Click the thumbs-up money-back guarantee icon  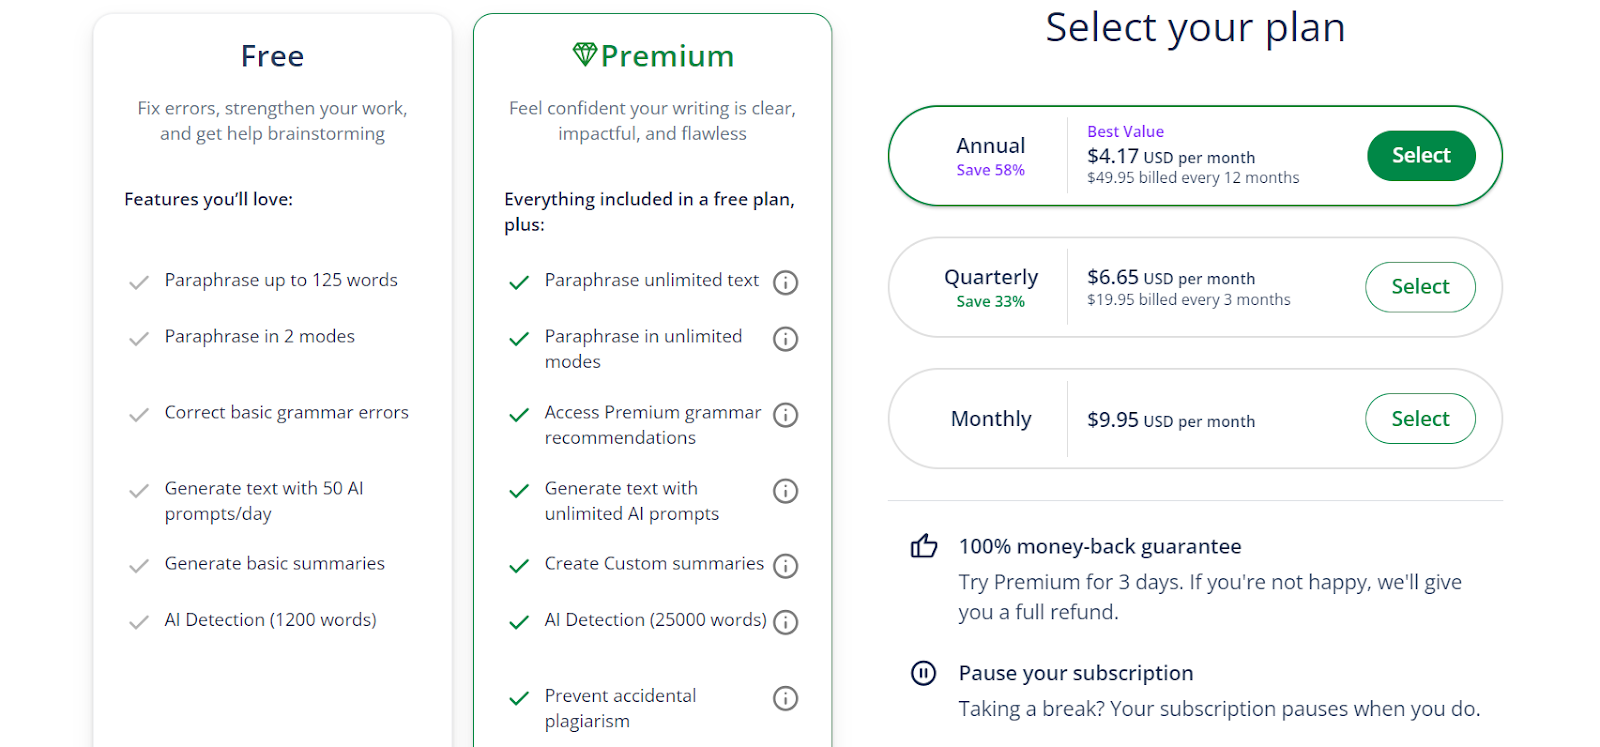pyautogui.click(x=924, y=545)
